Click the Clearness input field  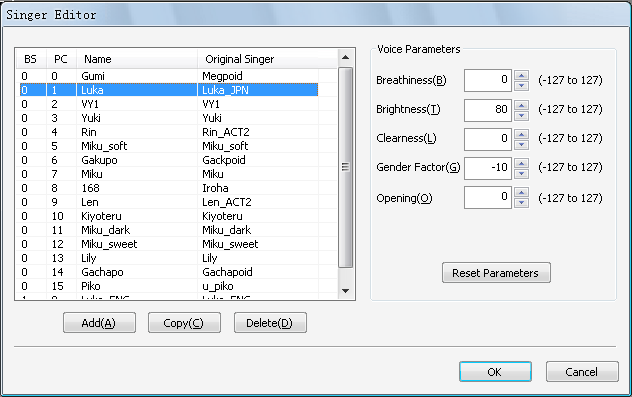488,139
